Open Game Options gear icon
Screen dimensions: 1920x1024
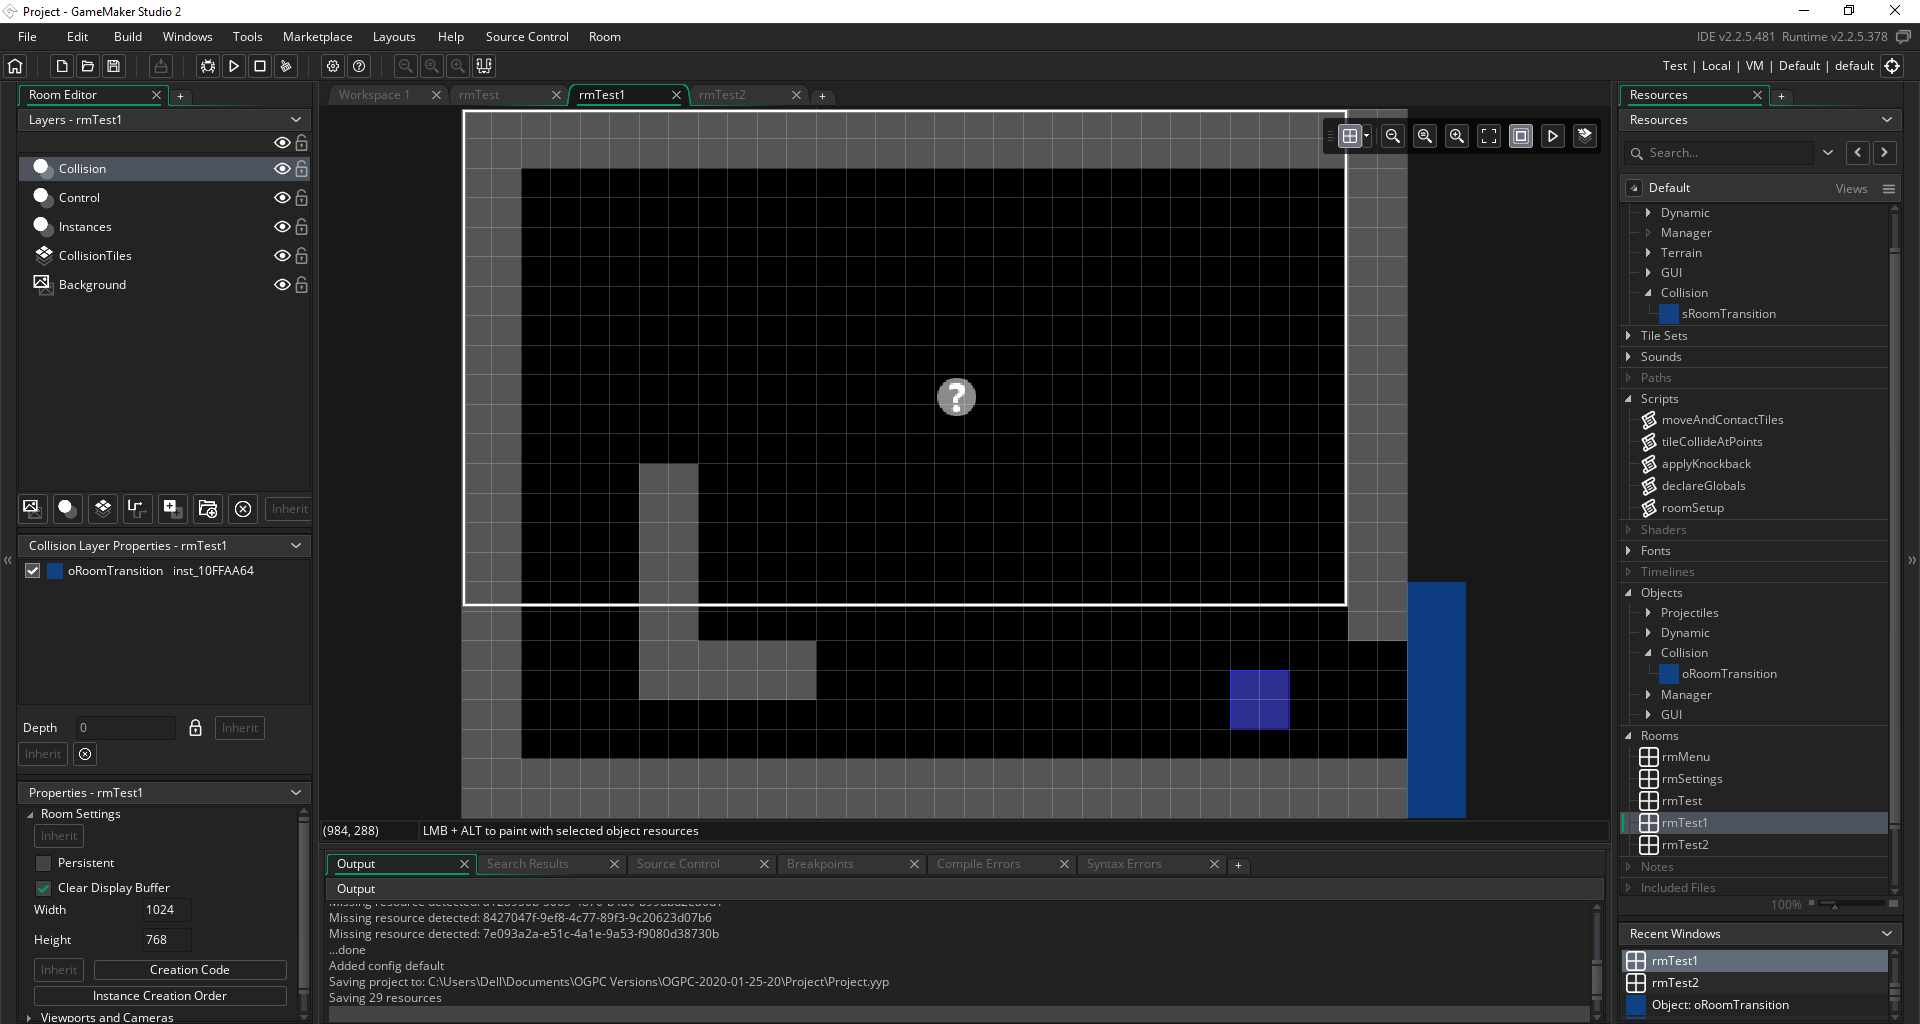click(333, 66)
